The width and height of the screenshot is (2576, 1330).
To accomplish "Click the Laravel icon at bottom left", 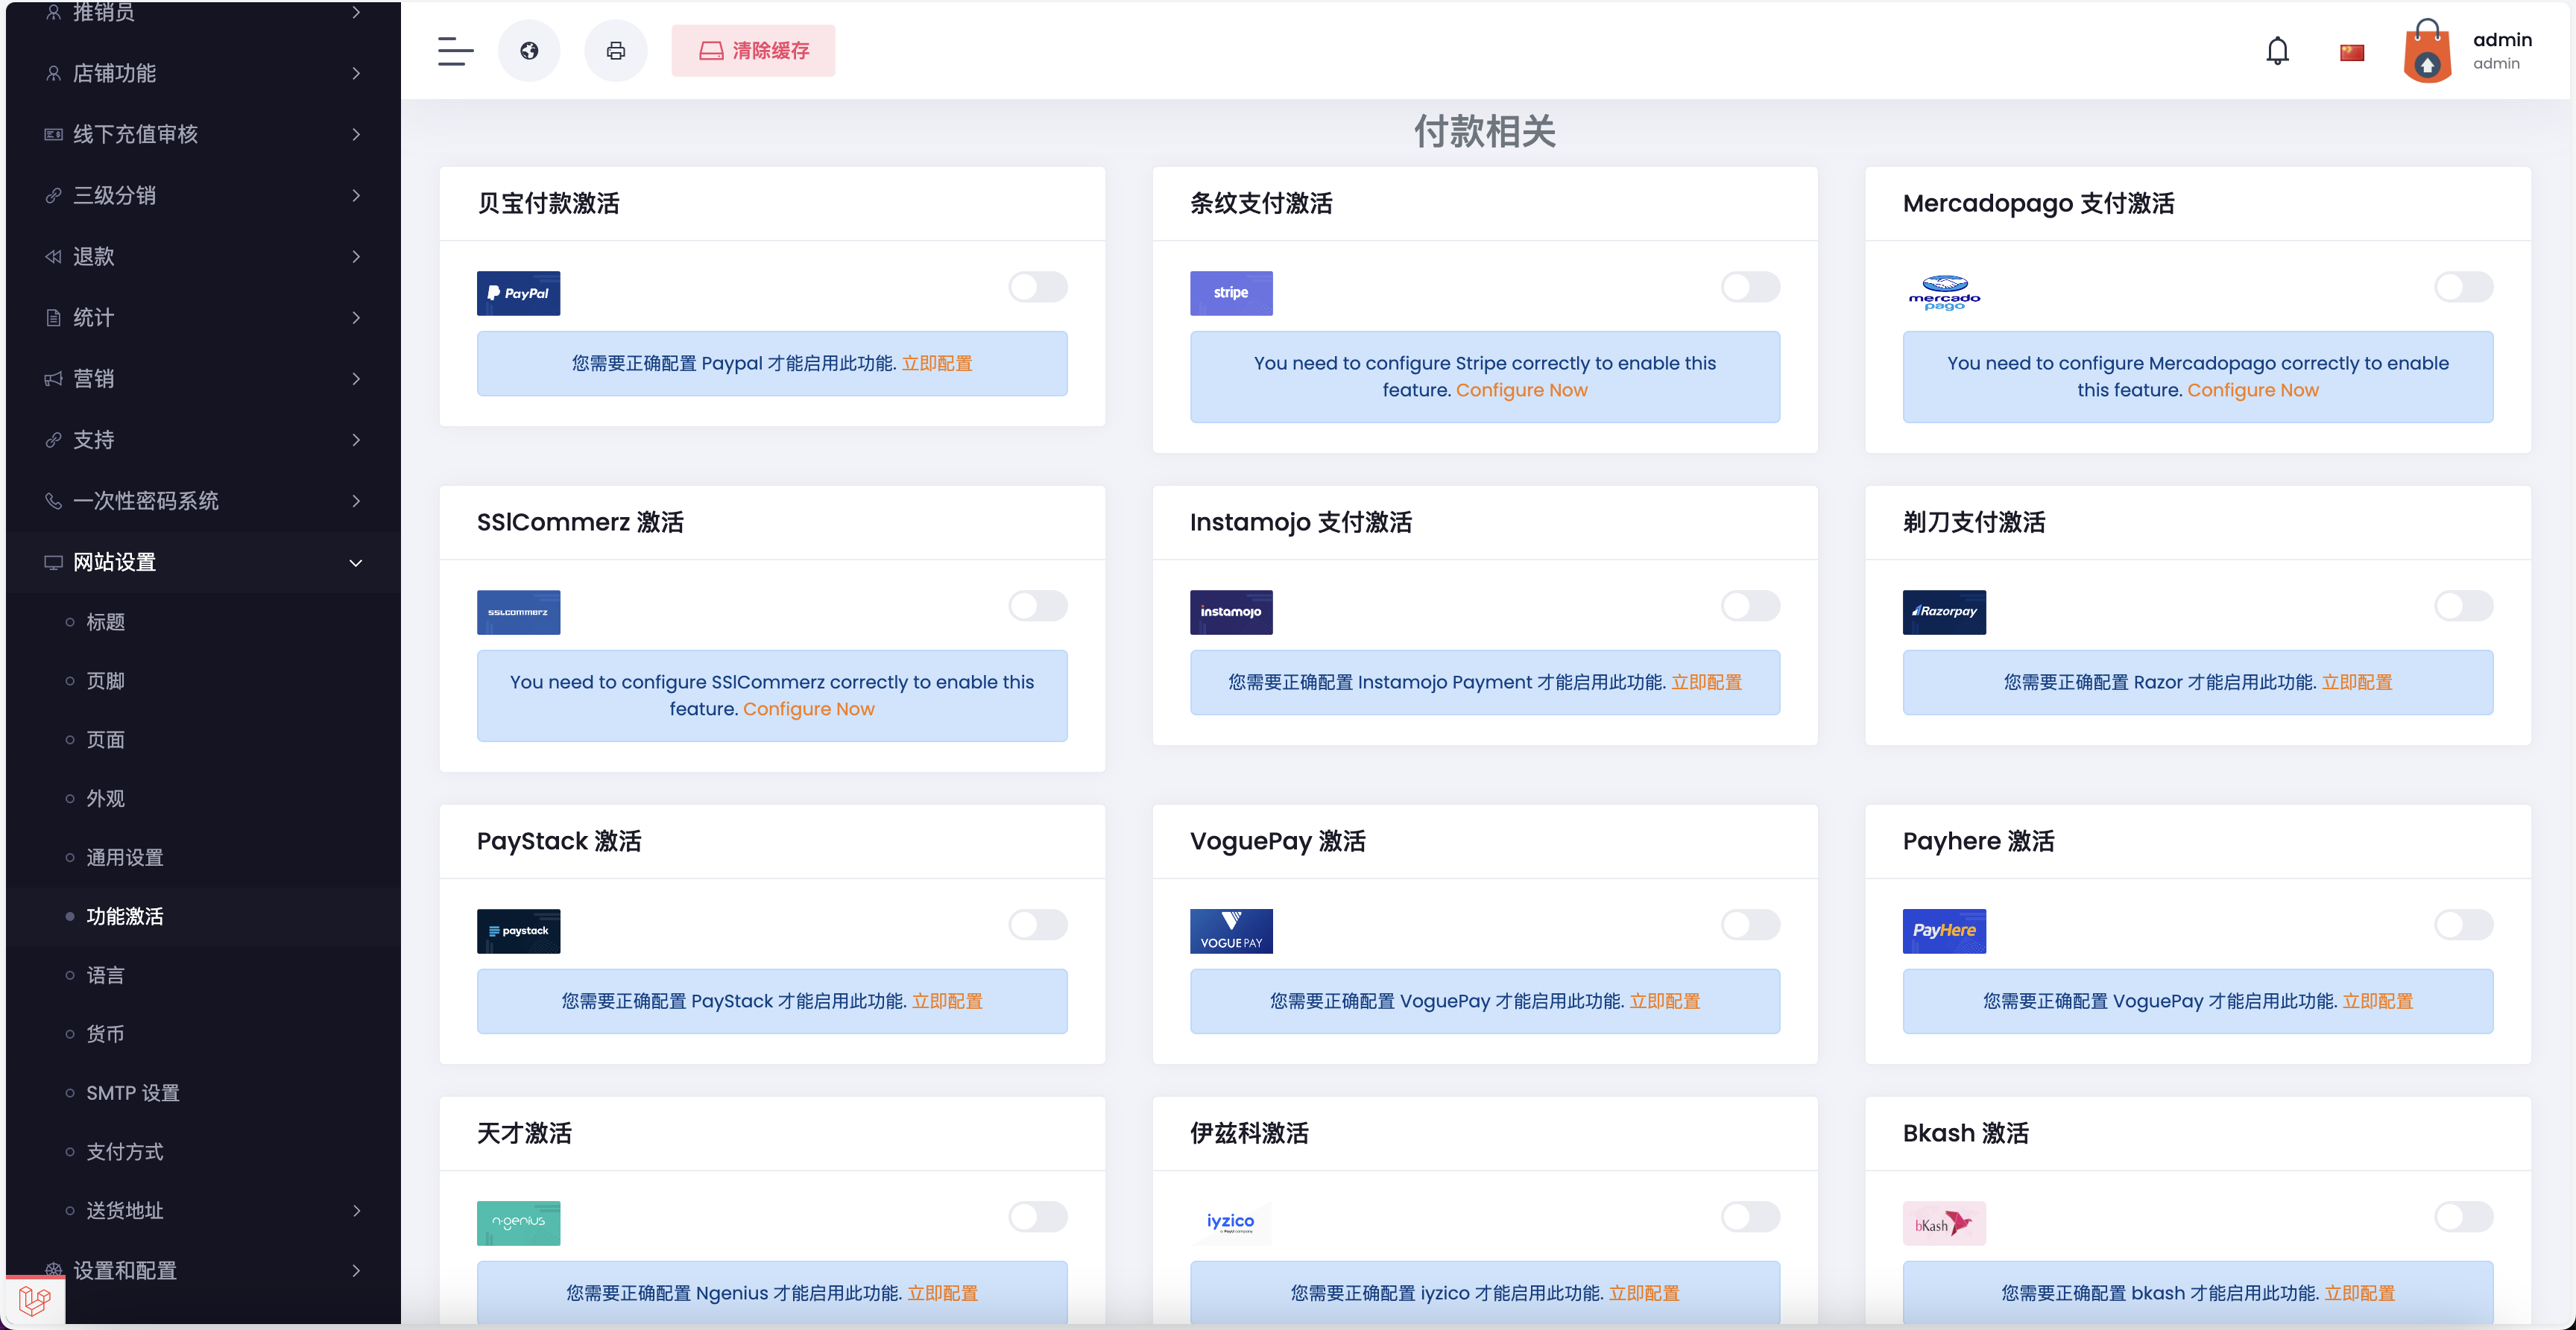I will (36, 1300).
